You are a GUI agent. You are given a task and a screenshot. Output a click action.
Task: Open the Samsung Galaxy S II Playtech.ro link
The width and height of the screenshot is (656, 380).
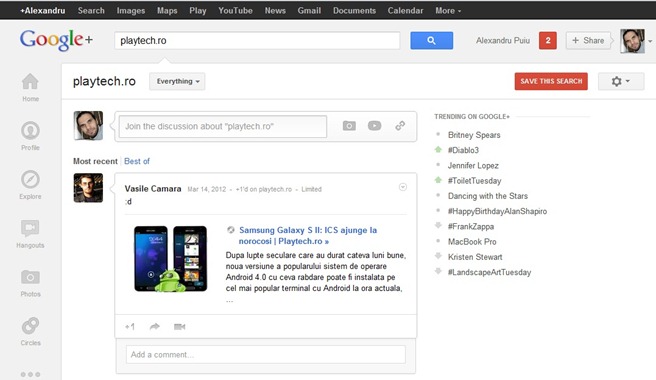pos(308,236)
